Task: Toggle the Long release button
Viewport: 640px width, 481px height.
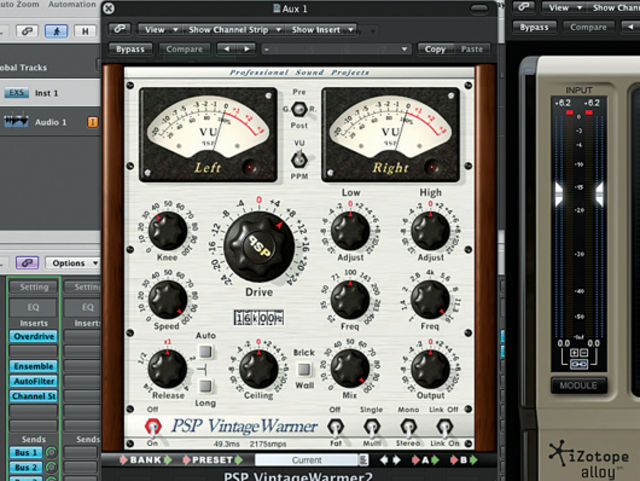Action: pos(205,386)
